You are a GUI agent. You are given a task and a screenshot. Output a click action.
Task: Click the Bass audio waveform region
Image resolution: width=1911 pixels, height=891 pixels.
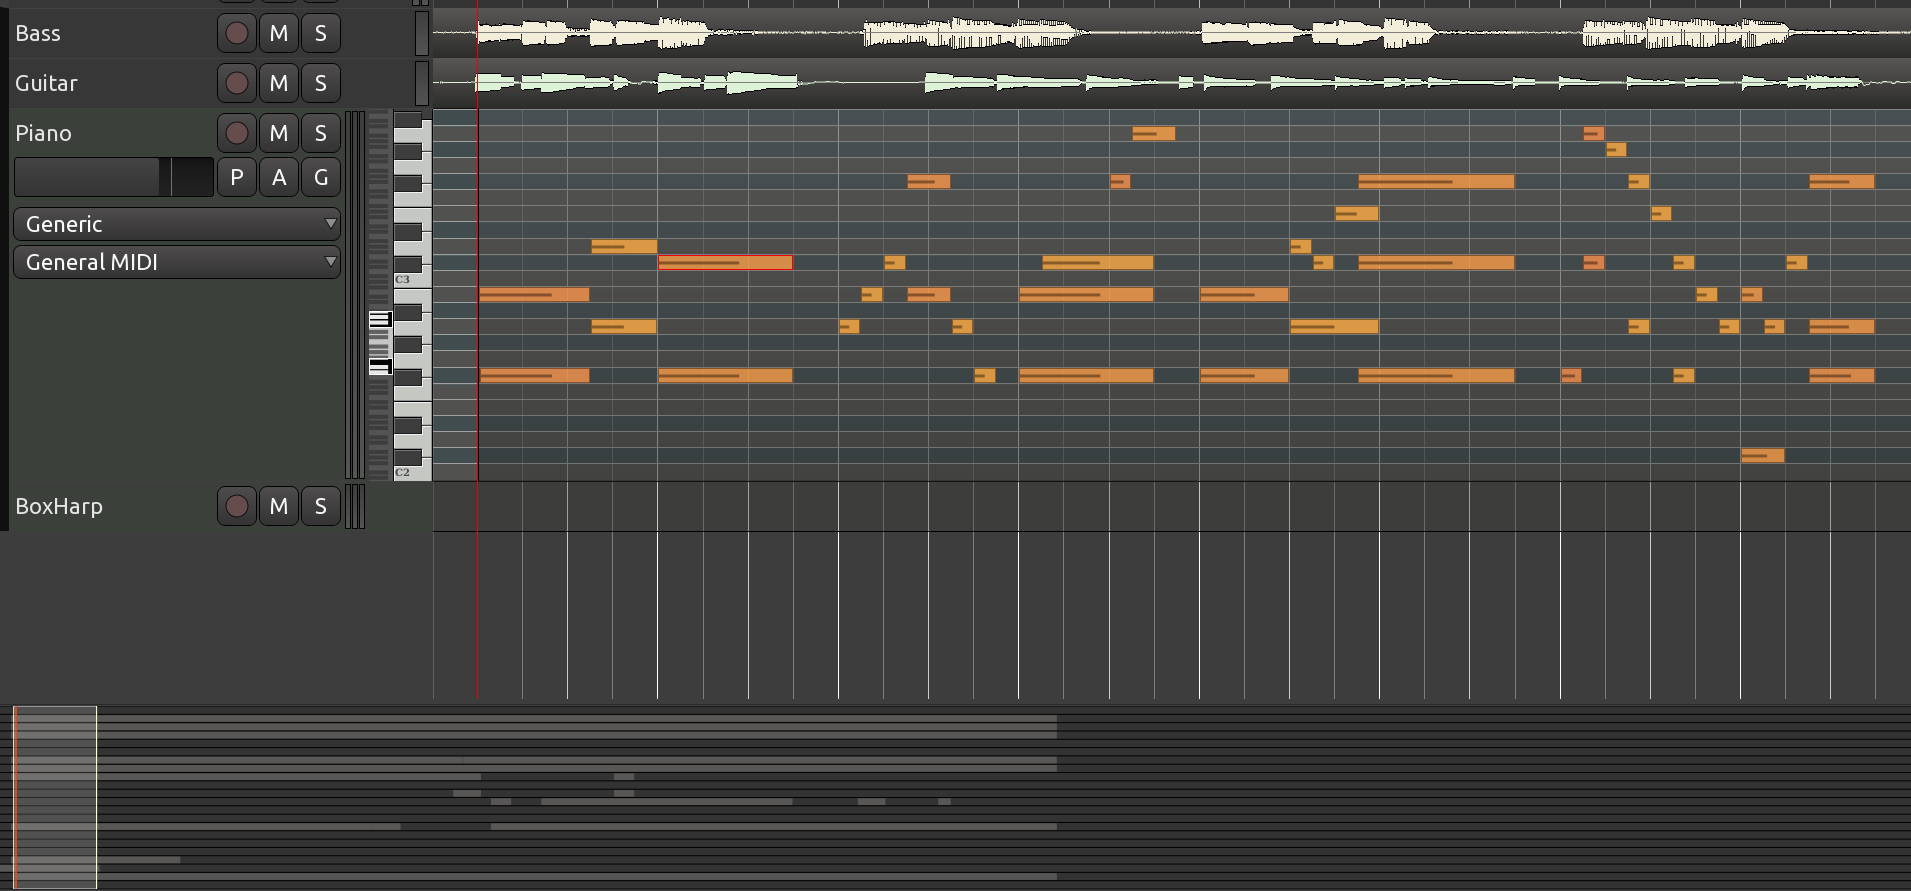pos(1172,33)
